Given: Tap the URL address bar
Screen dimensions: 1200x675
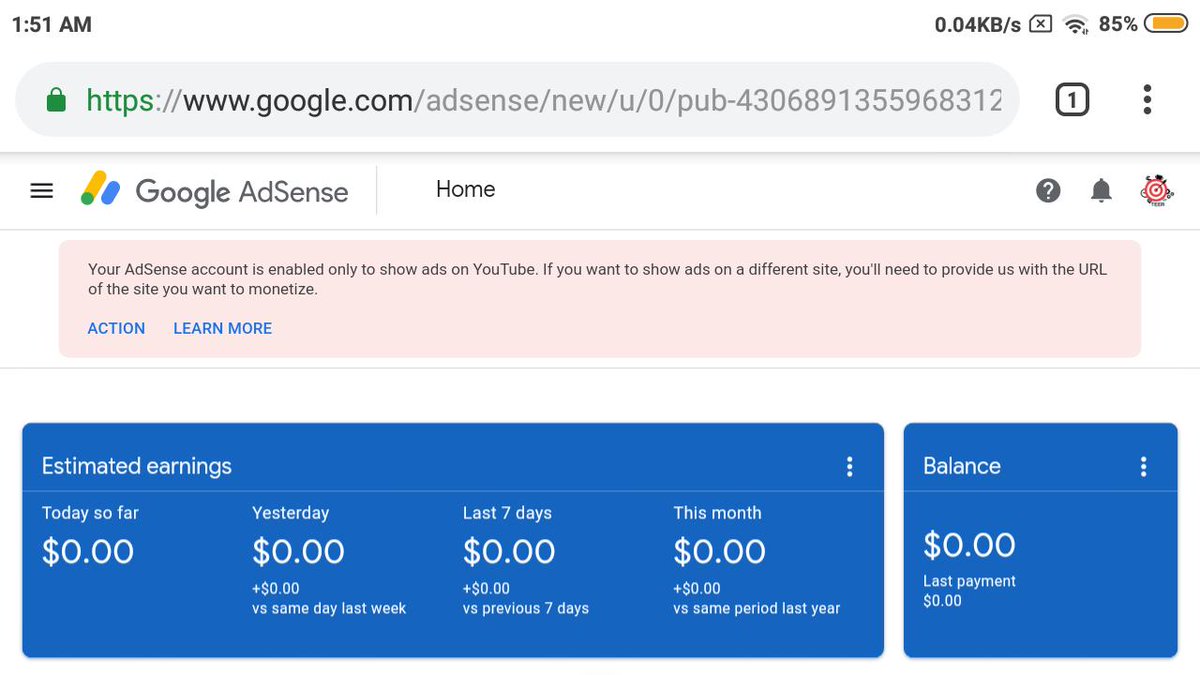Looking at the screenshot, I should click(x=517, y=100).
